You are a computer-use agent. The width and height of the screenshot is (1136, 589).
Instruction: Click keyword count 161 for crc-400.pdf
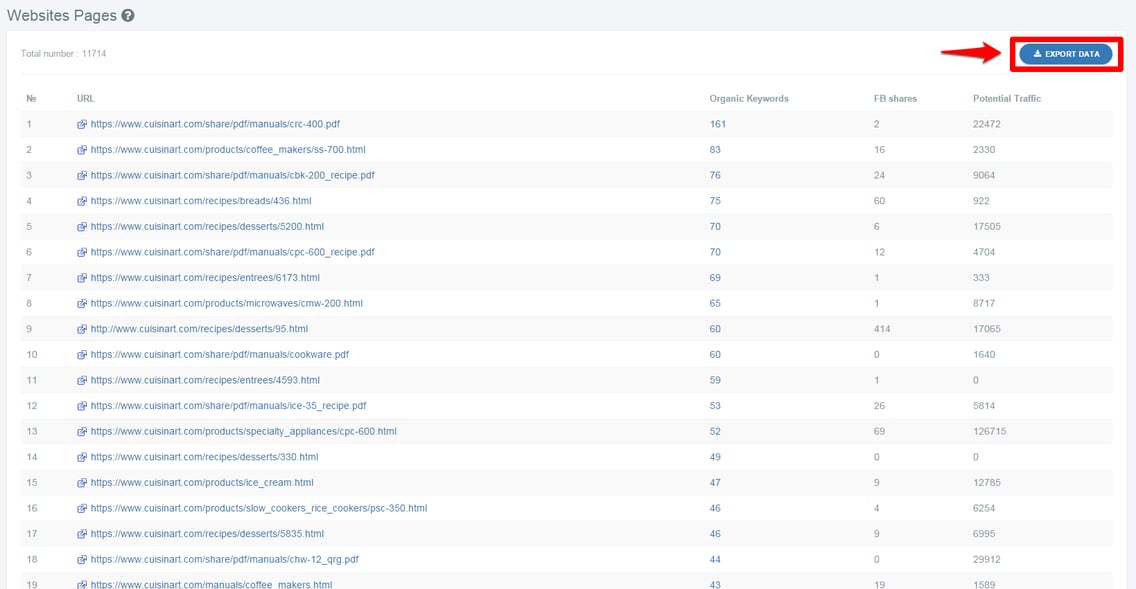pyautogui.click(x=716, y=123)
